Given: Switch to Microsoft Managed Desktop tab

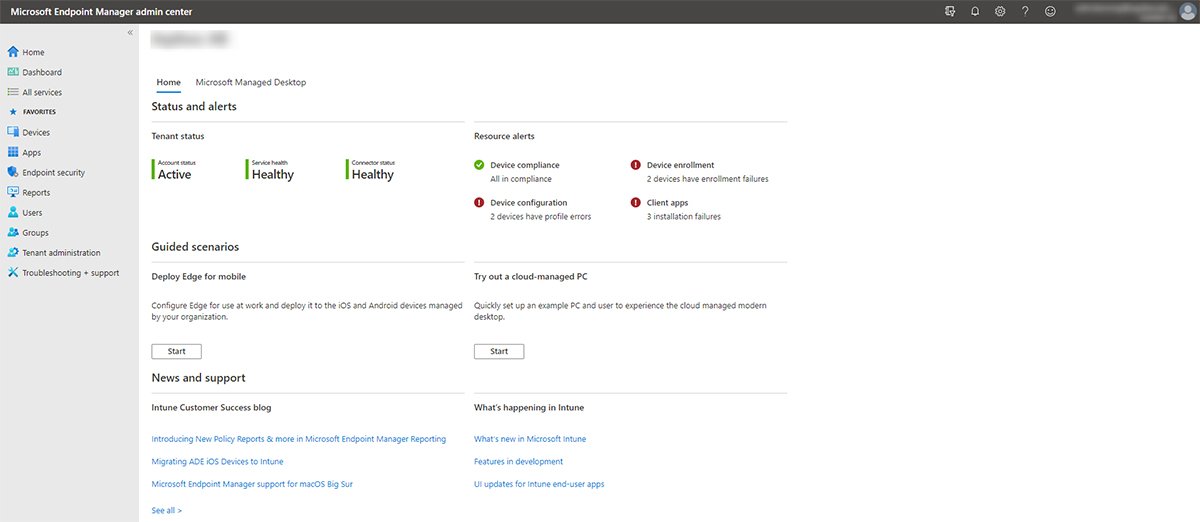Looking at the screenshot, I should pyautogui.click(x=250, y=82).
